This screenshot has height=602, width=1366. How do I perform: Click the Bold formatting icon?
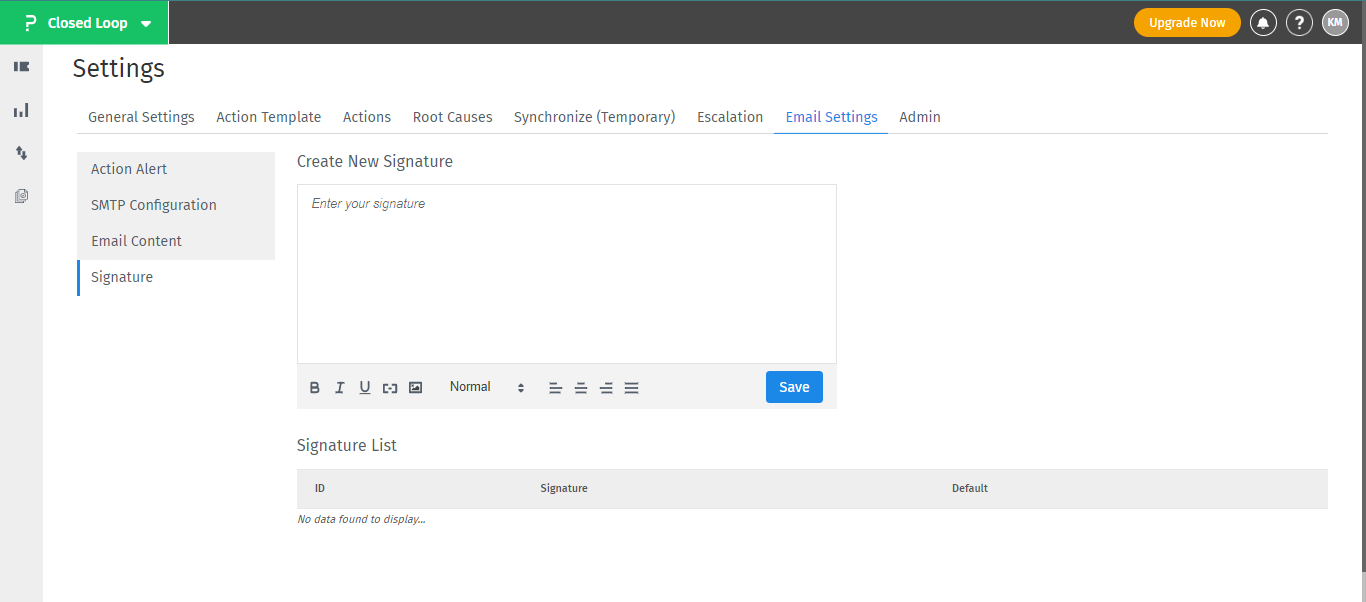[x=315, y=388]
